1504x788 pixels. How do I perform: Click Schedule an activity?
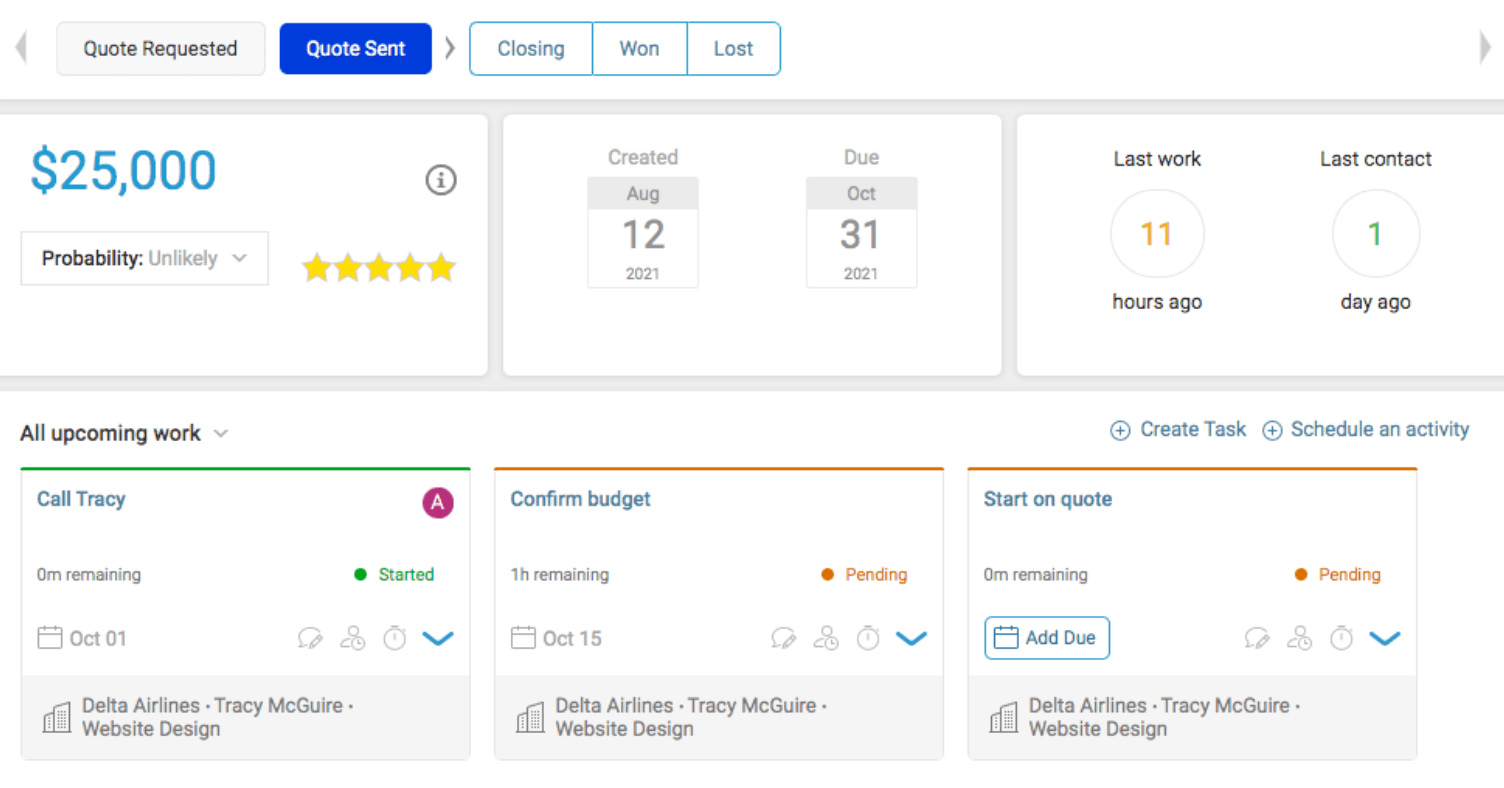[x=1380, y=429]
